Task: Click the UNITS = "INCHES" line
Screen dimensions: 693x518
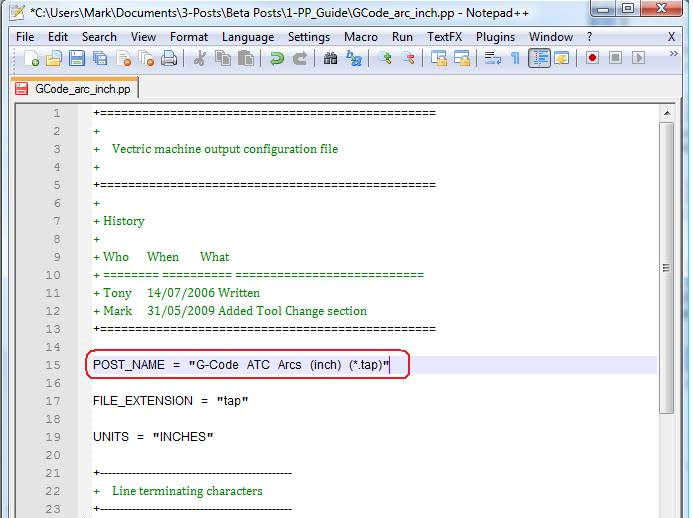Action: (x=153, y=437)
